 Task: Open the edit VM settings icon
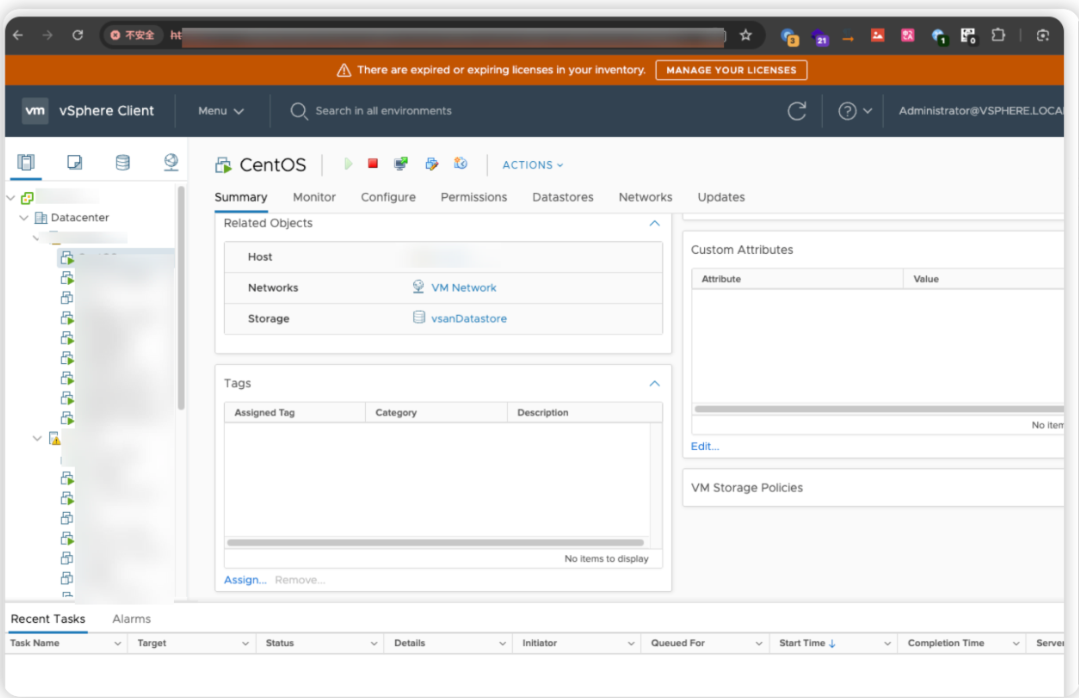[x=431, y=164]
